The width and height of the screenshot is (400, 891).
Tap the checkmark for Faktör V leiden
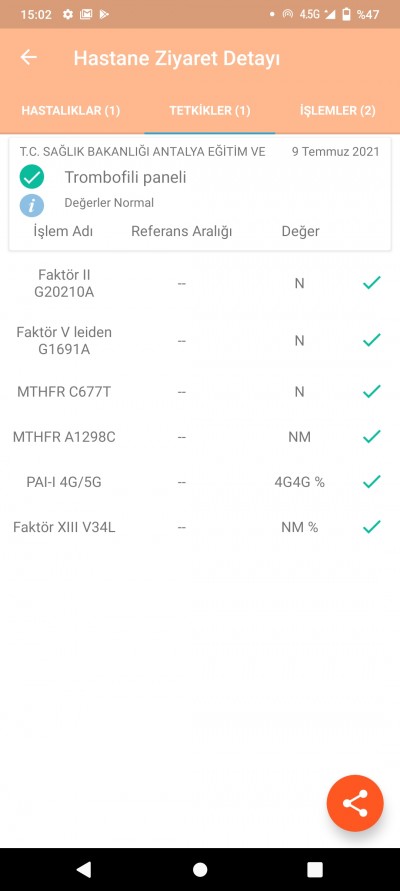372,340
